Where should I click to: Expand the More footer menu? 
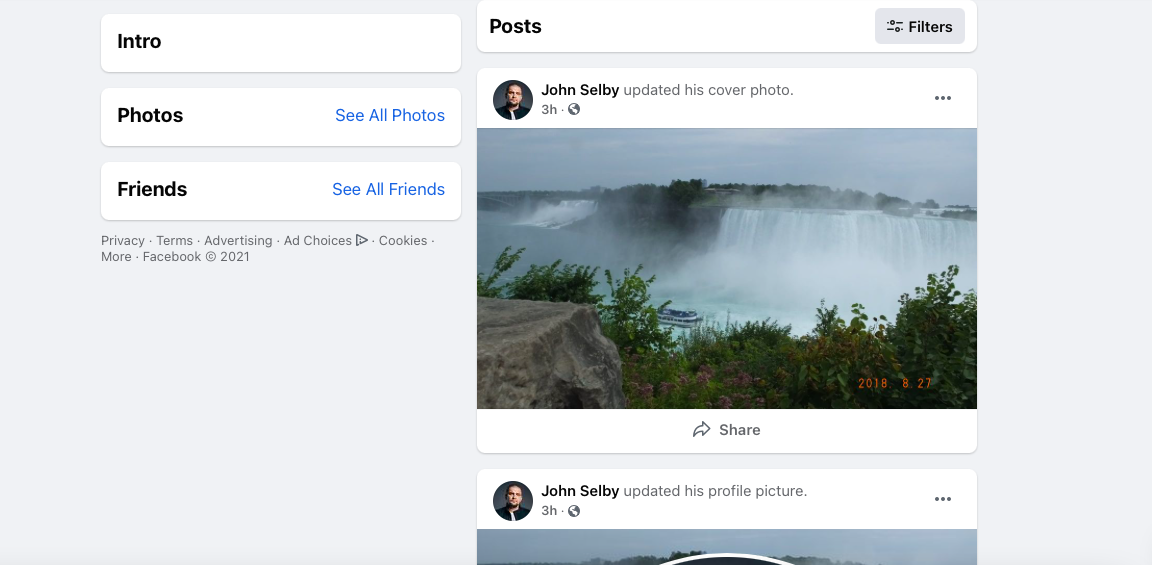click(x=116, y=257)
